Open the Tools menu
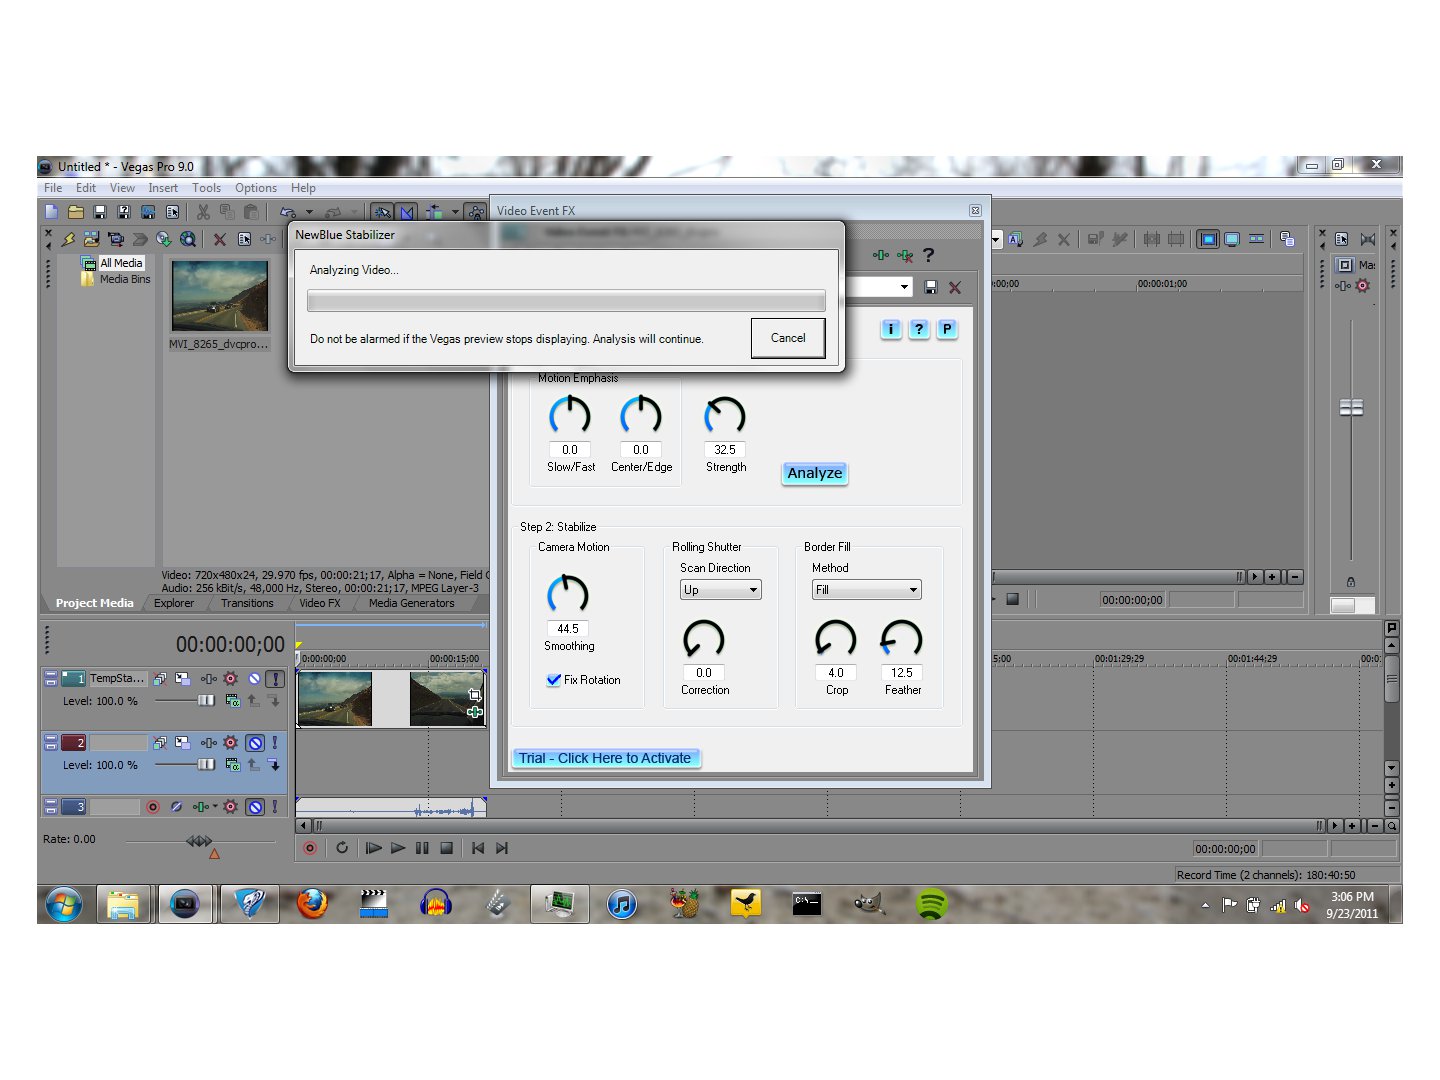Screen dimensions: 1440x1080 207,188
